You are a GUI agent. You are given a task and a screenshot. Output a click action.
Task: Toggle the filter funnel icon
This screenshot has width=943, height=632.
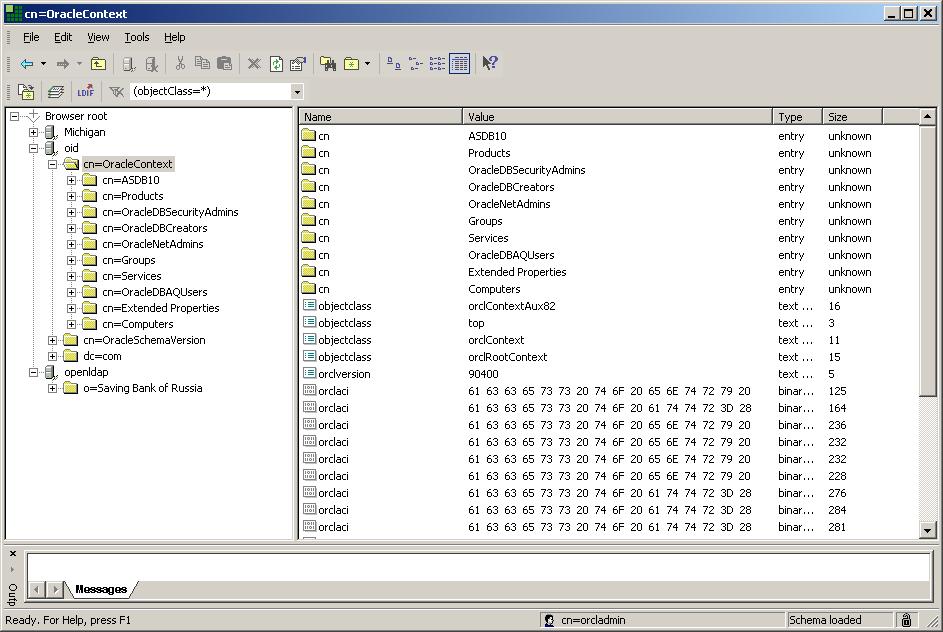(x=116, y=91)
